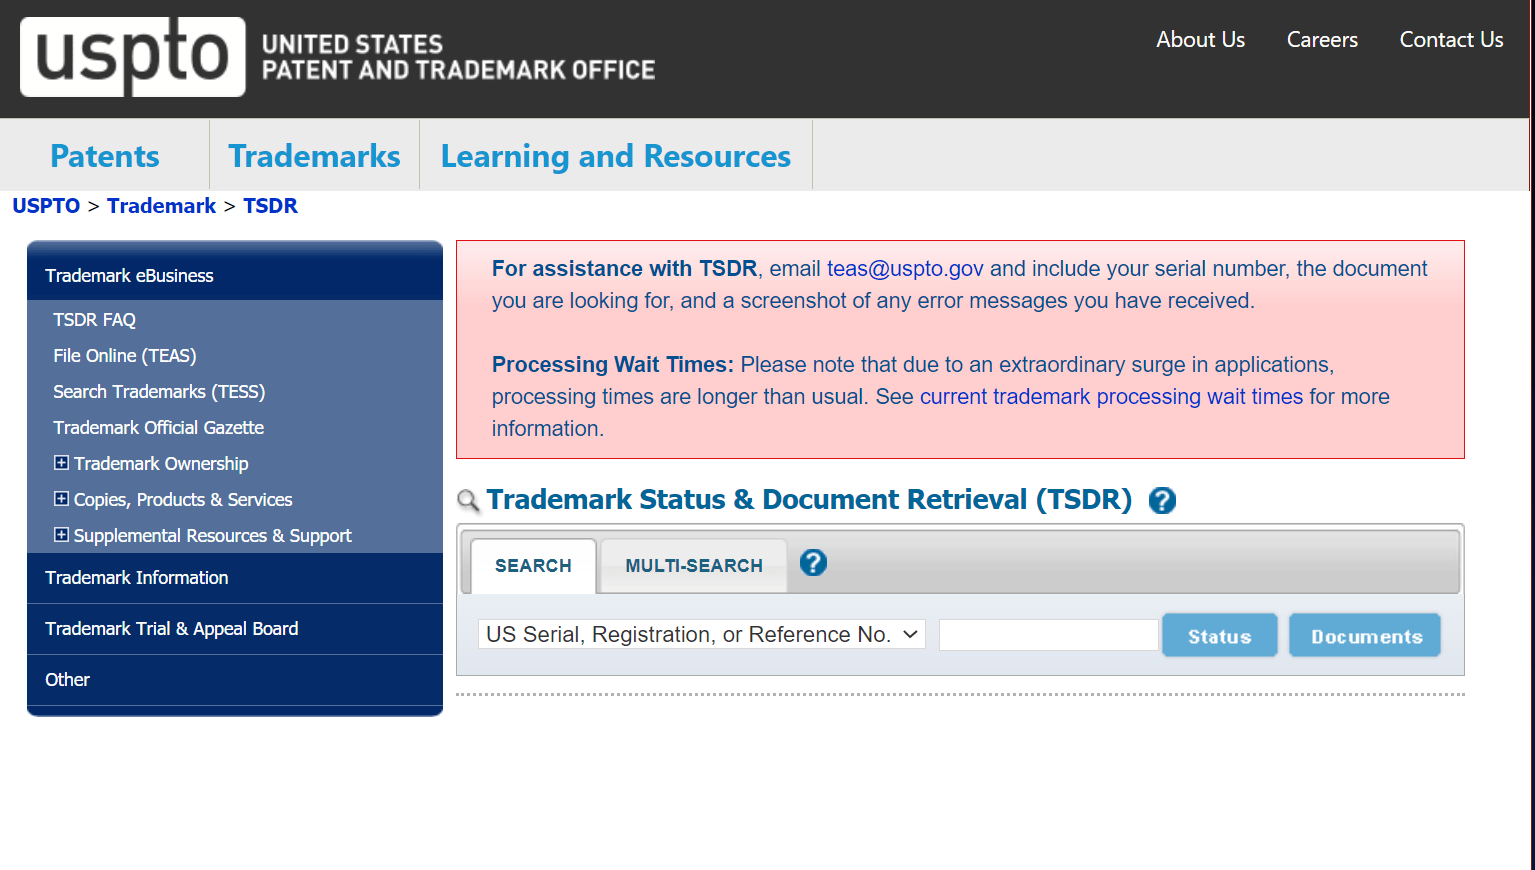The image size is (1535, 870).
Task: Open Trademark eBusiness sidebar section
Action: 235,275
